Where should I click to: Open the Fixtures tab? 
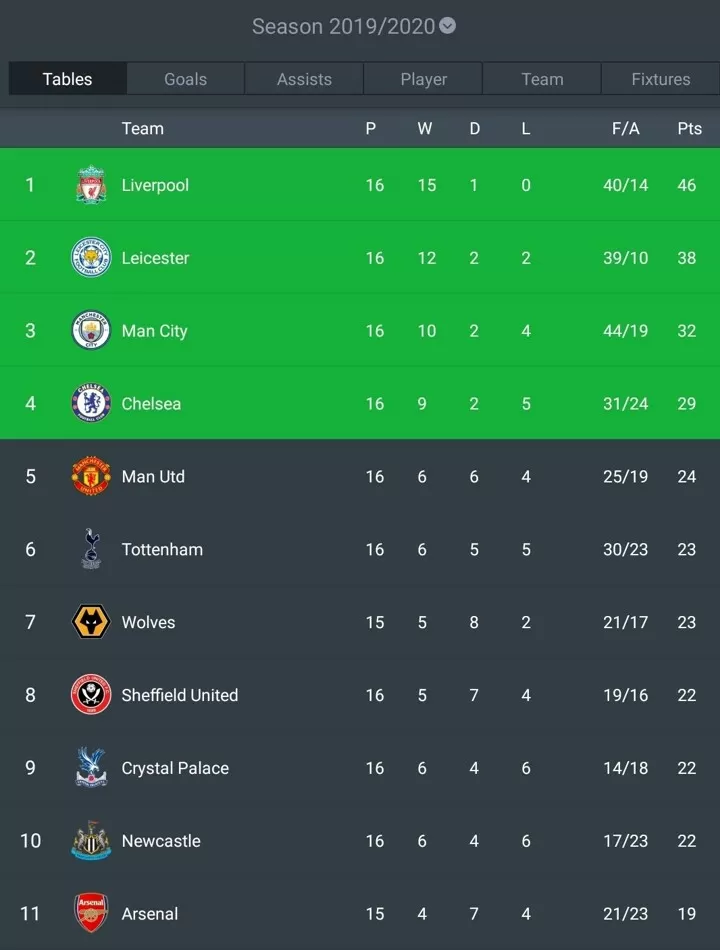click(x=661, y=79)
